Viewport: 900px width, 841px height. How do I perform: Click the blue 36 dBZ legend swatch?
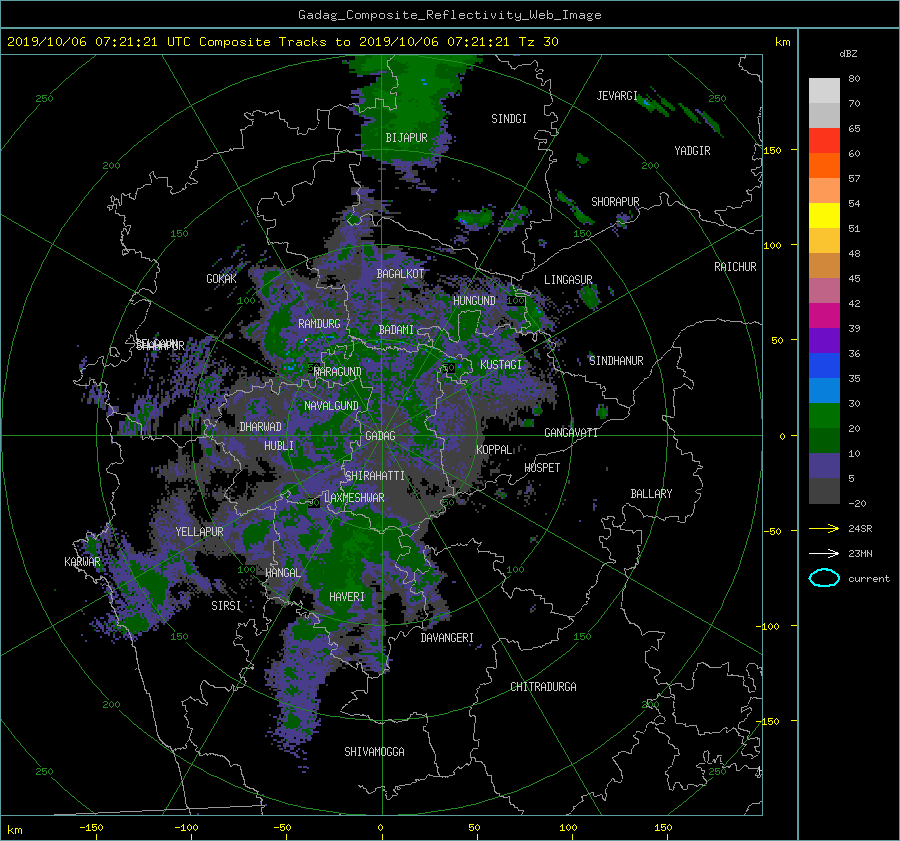(x=824, y=365)
